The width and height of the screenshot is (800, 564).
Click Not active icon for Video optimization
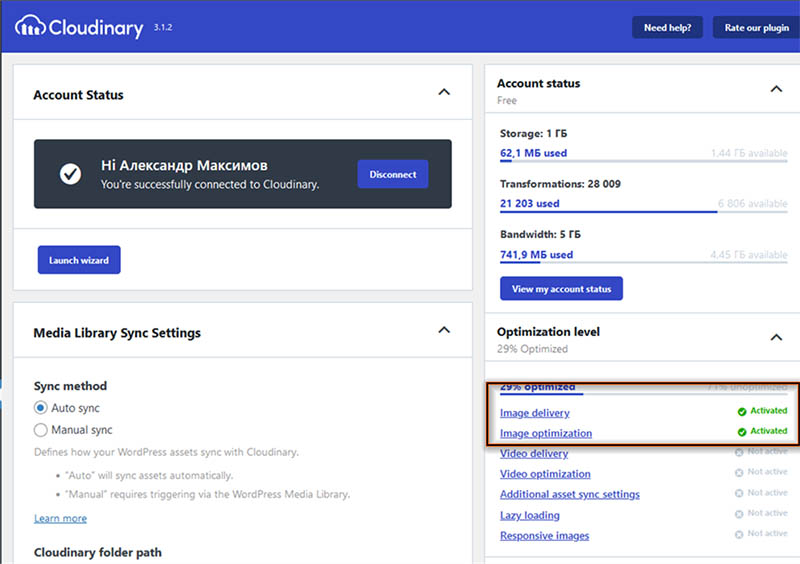pyautogui.click(x=739, y=473)
